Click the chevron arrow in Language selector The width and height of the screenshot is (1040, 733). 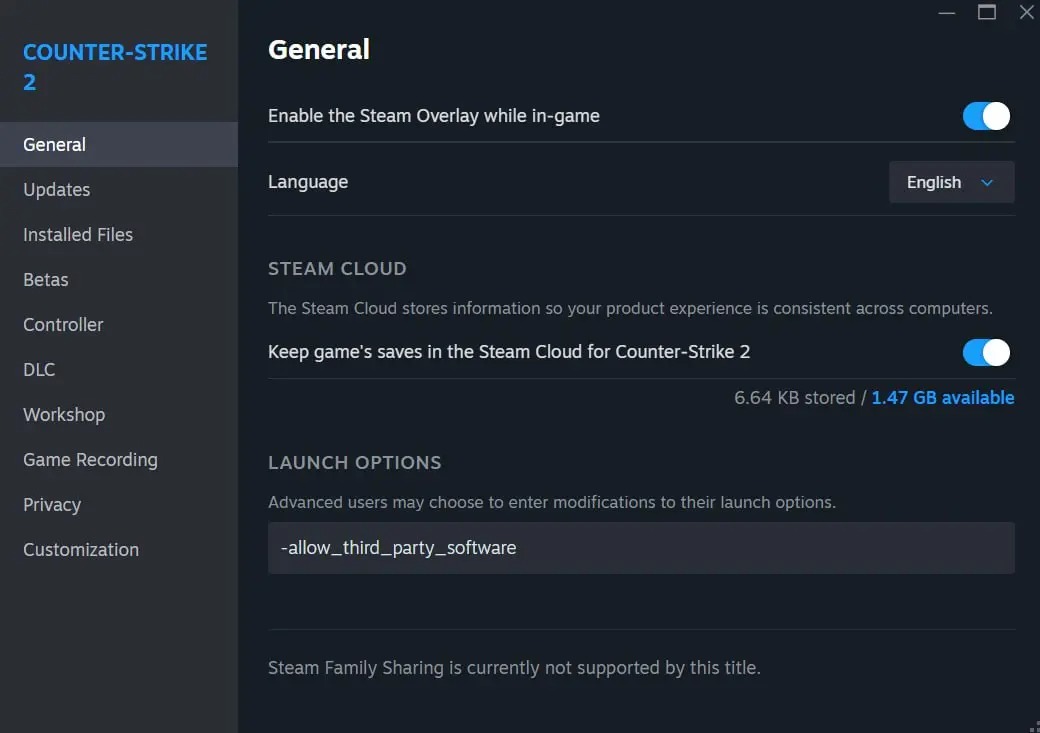click(987, 183)
